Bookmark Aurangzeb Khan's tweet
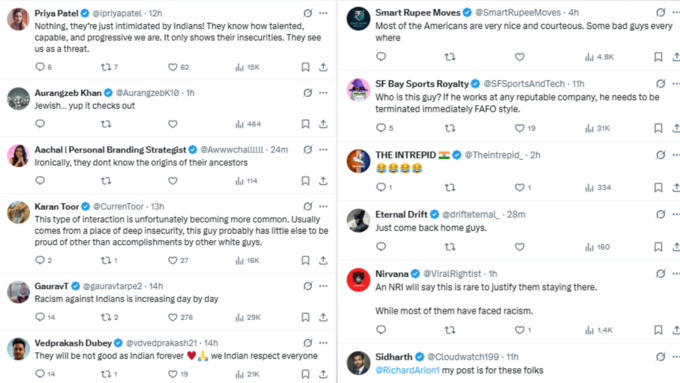680x383 pixels. tap(305, 124)
